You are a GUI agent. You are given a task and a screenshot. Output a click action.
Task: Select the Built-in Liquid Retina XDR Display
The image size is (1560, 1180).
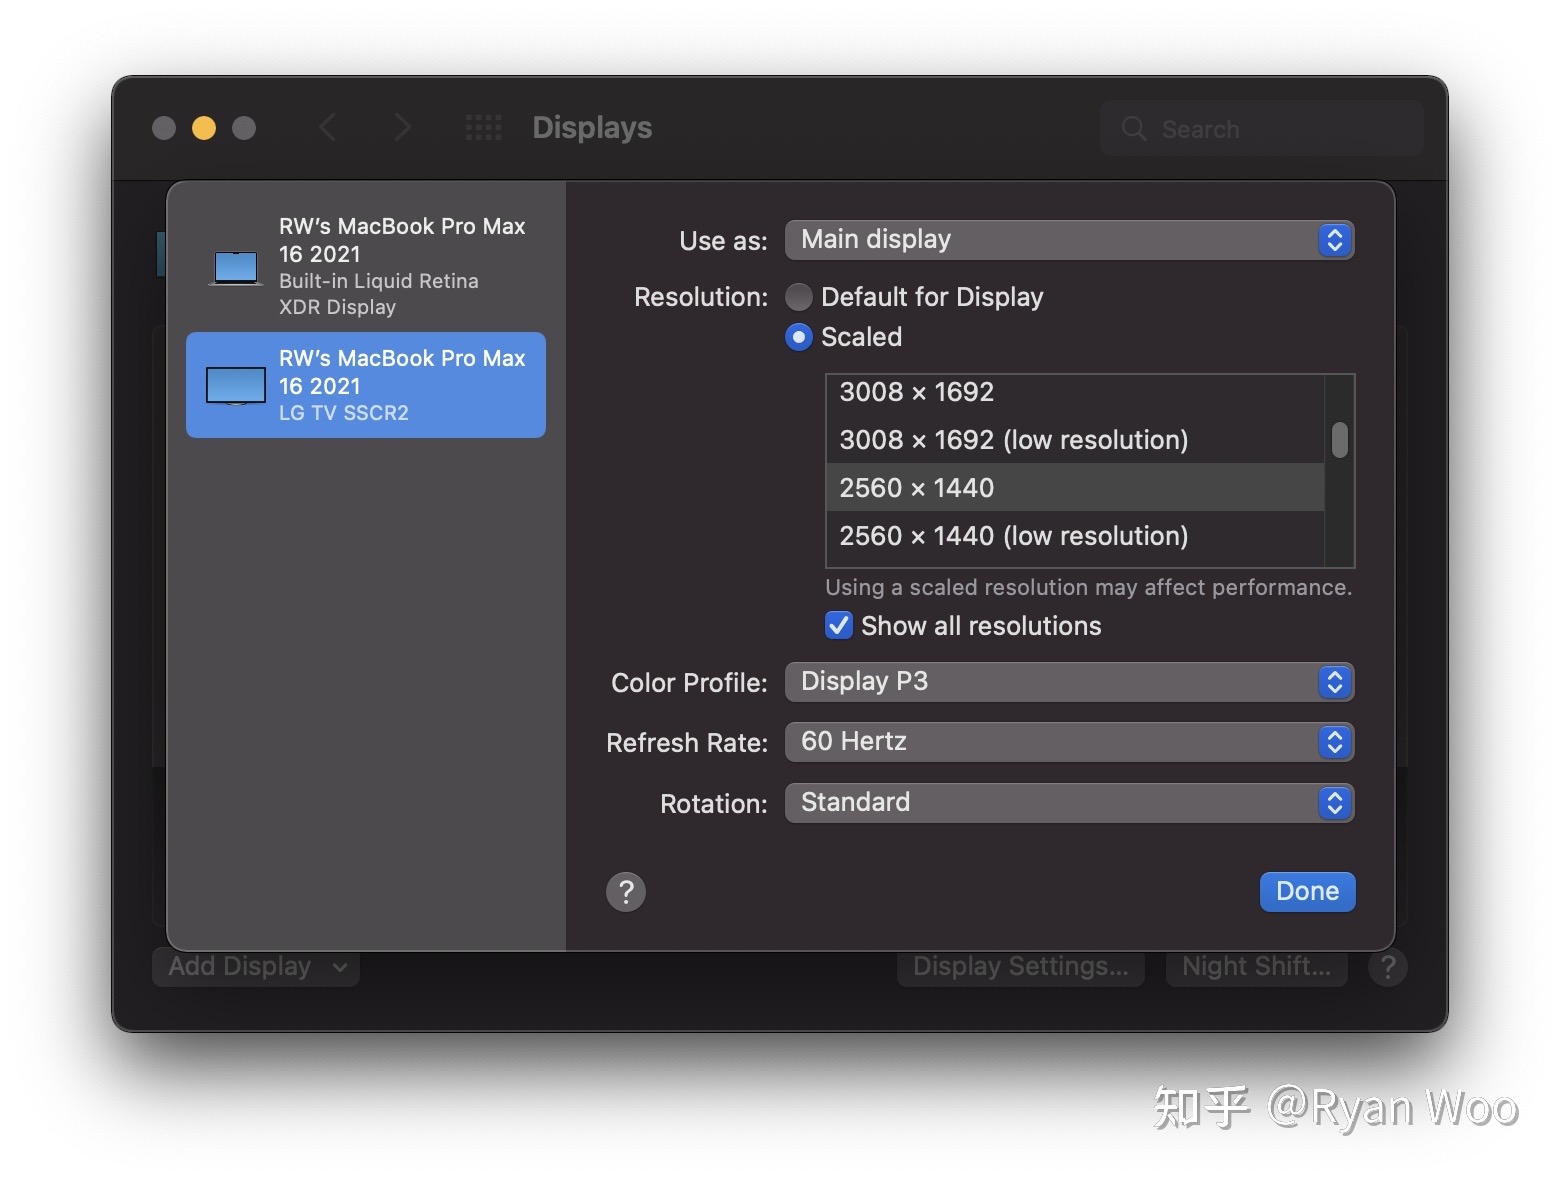[366, 266]
